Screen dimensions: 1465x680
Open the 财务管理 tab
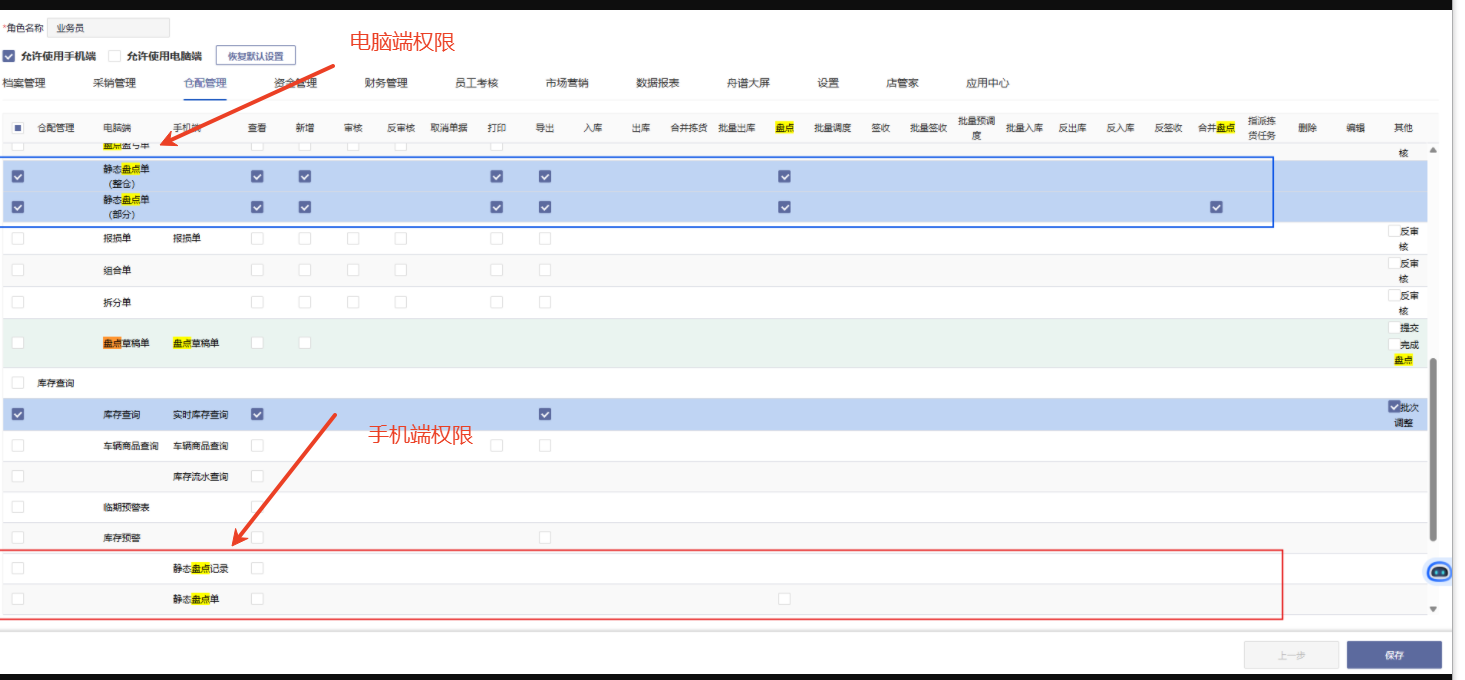386,83
